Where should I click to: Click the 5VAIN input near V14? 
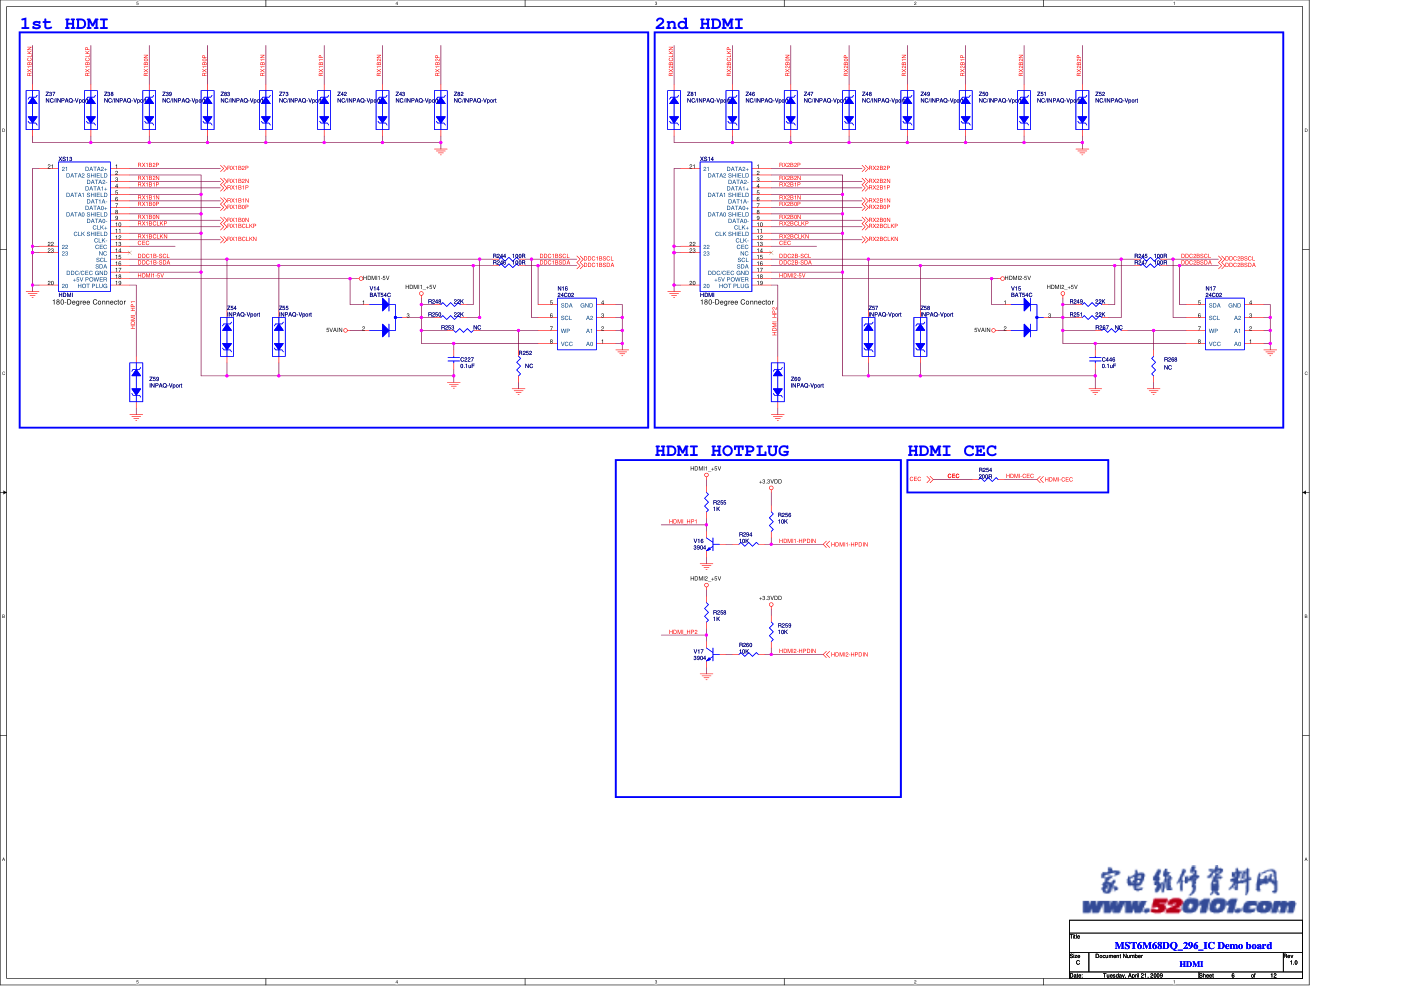coord(336,330)
